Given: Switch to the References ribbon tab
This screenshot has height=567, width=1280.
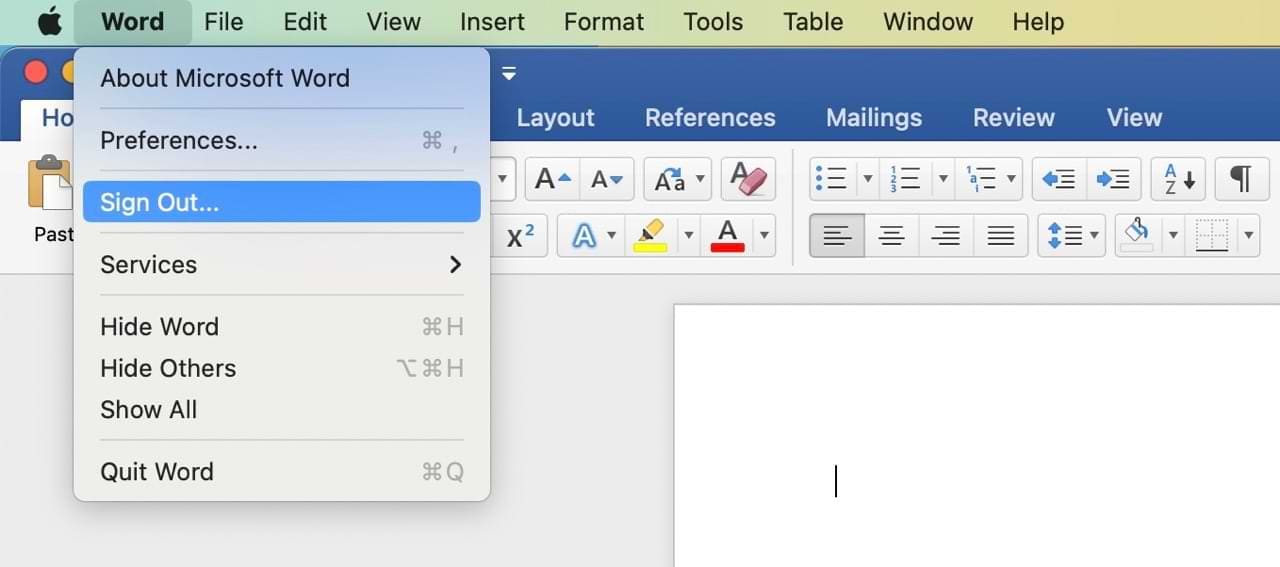Looking at the screenshot, I should pyautogui.click(x=710, y=118).
